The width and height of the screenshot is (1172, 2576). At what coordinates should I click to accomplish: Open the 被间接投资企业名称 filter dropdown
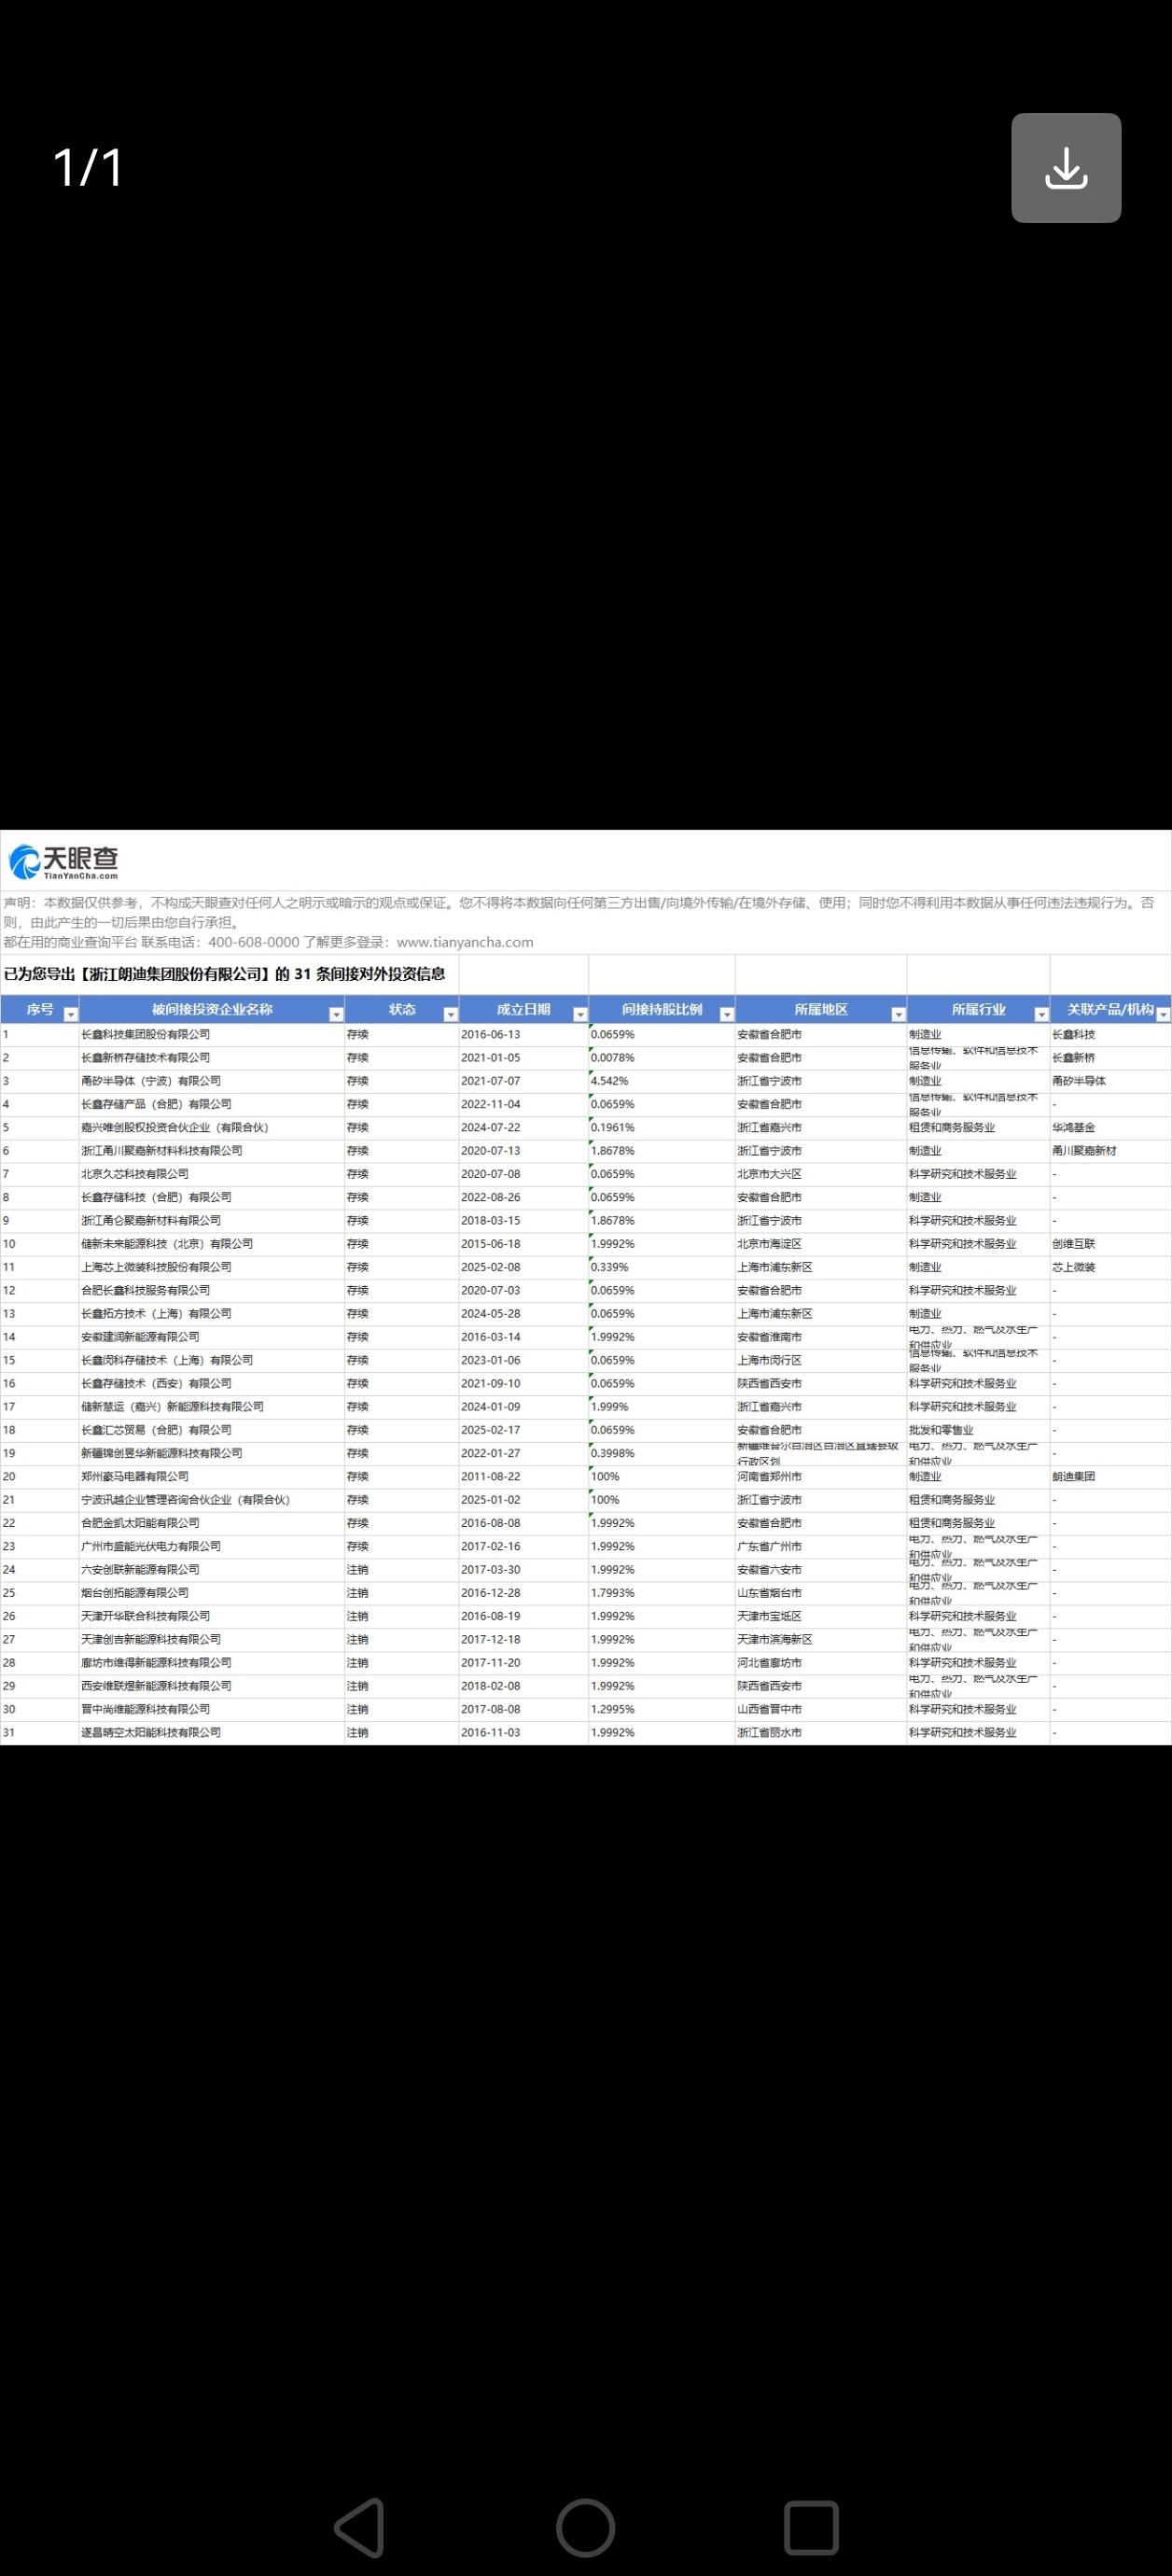pyautogui.click(x=336, y=1014)
